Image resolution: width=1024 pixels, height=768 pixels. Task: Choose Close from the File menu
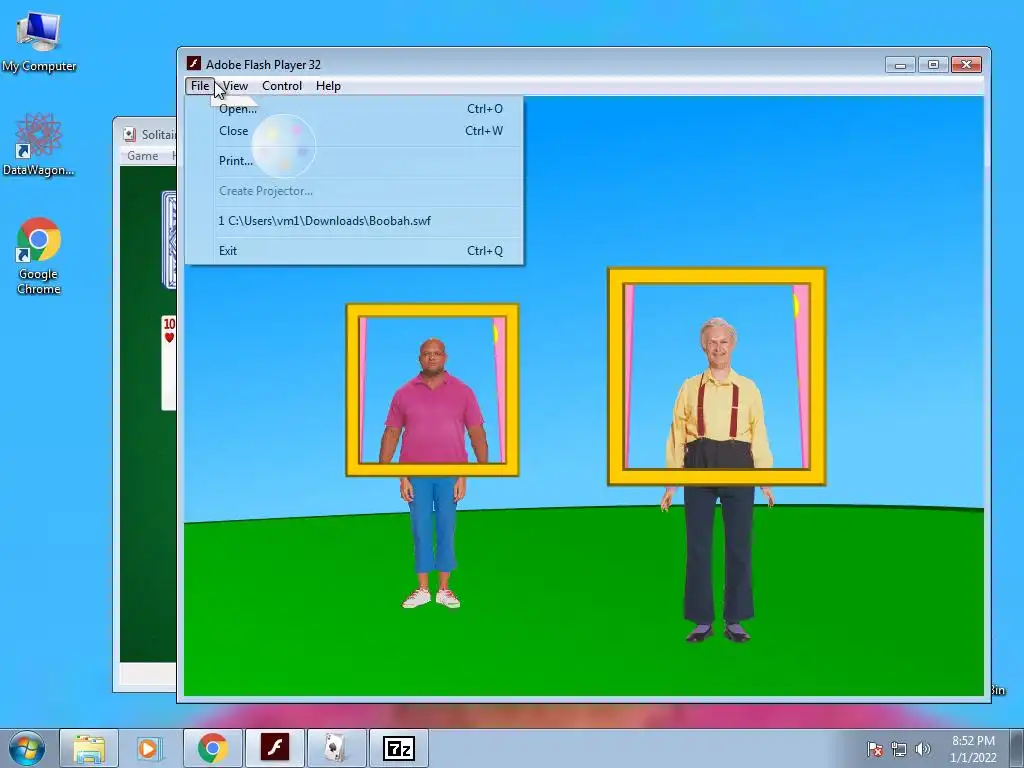pos(354,131)
